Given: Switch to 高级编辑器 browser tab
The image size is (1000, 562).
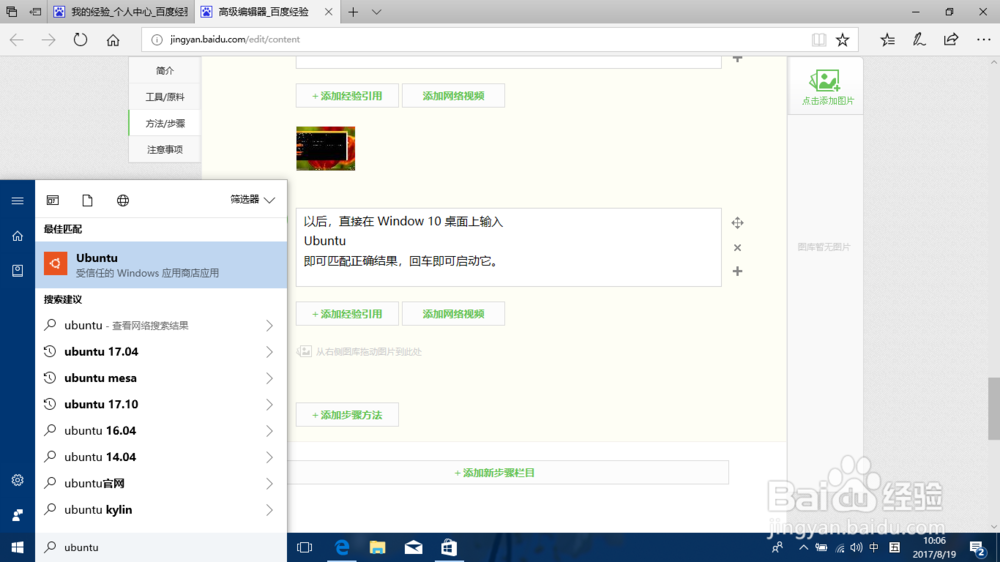Looking at the screenshot, I should click(x=267, y=12).
